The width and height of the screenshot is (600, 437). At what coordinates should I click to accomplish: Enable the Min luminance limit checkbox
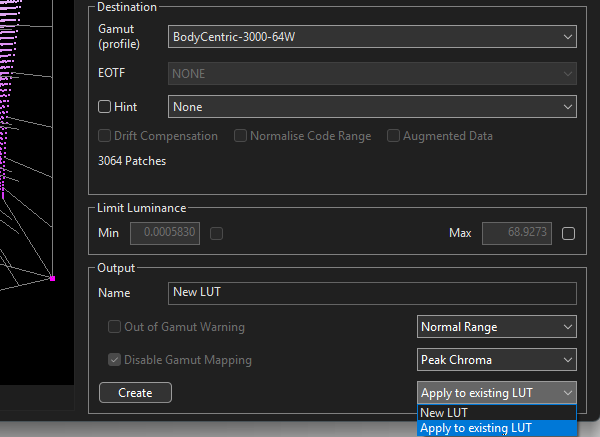[x=217, y=233]
